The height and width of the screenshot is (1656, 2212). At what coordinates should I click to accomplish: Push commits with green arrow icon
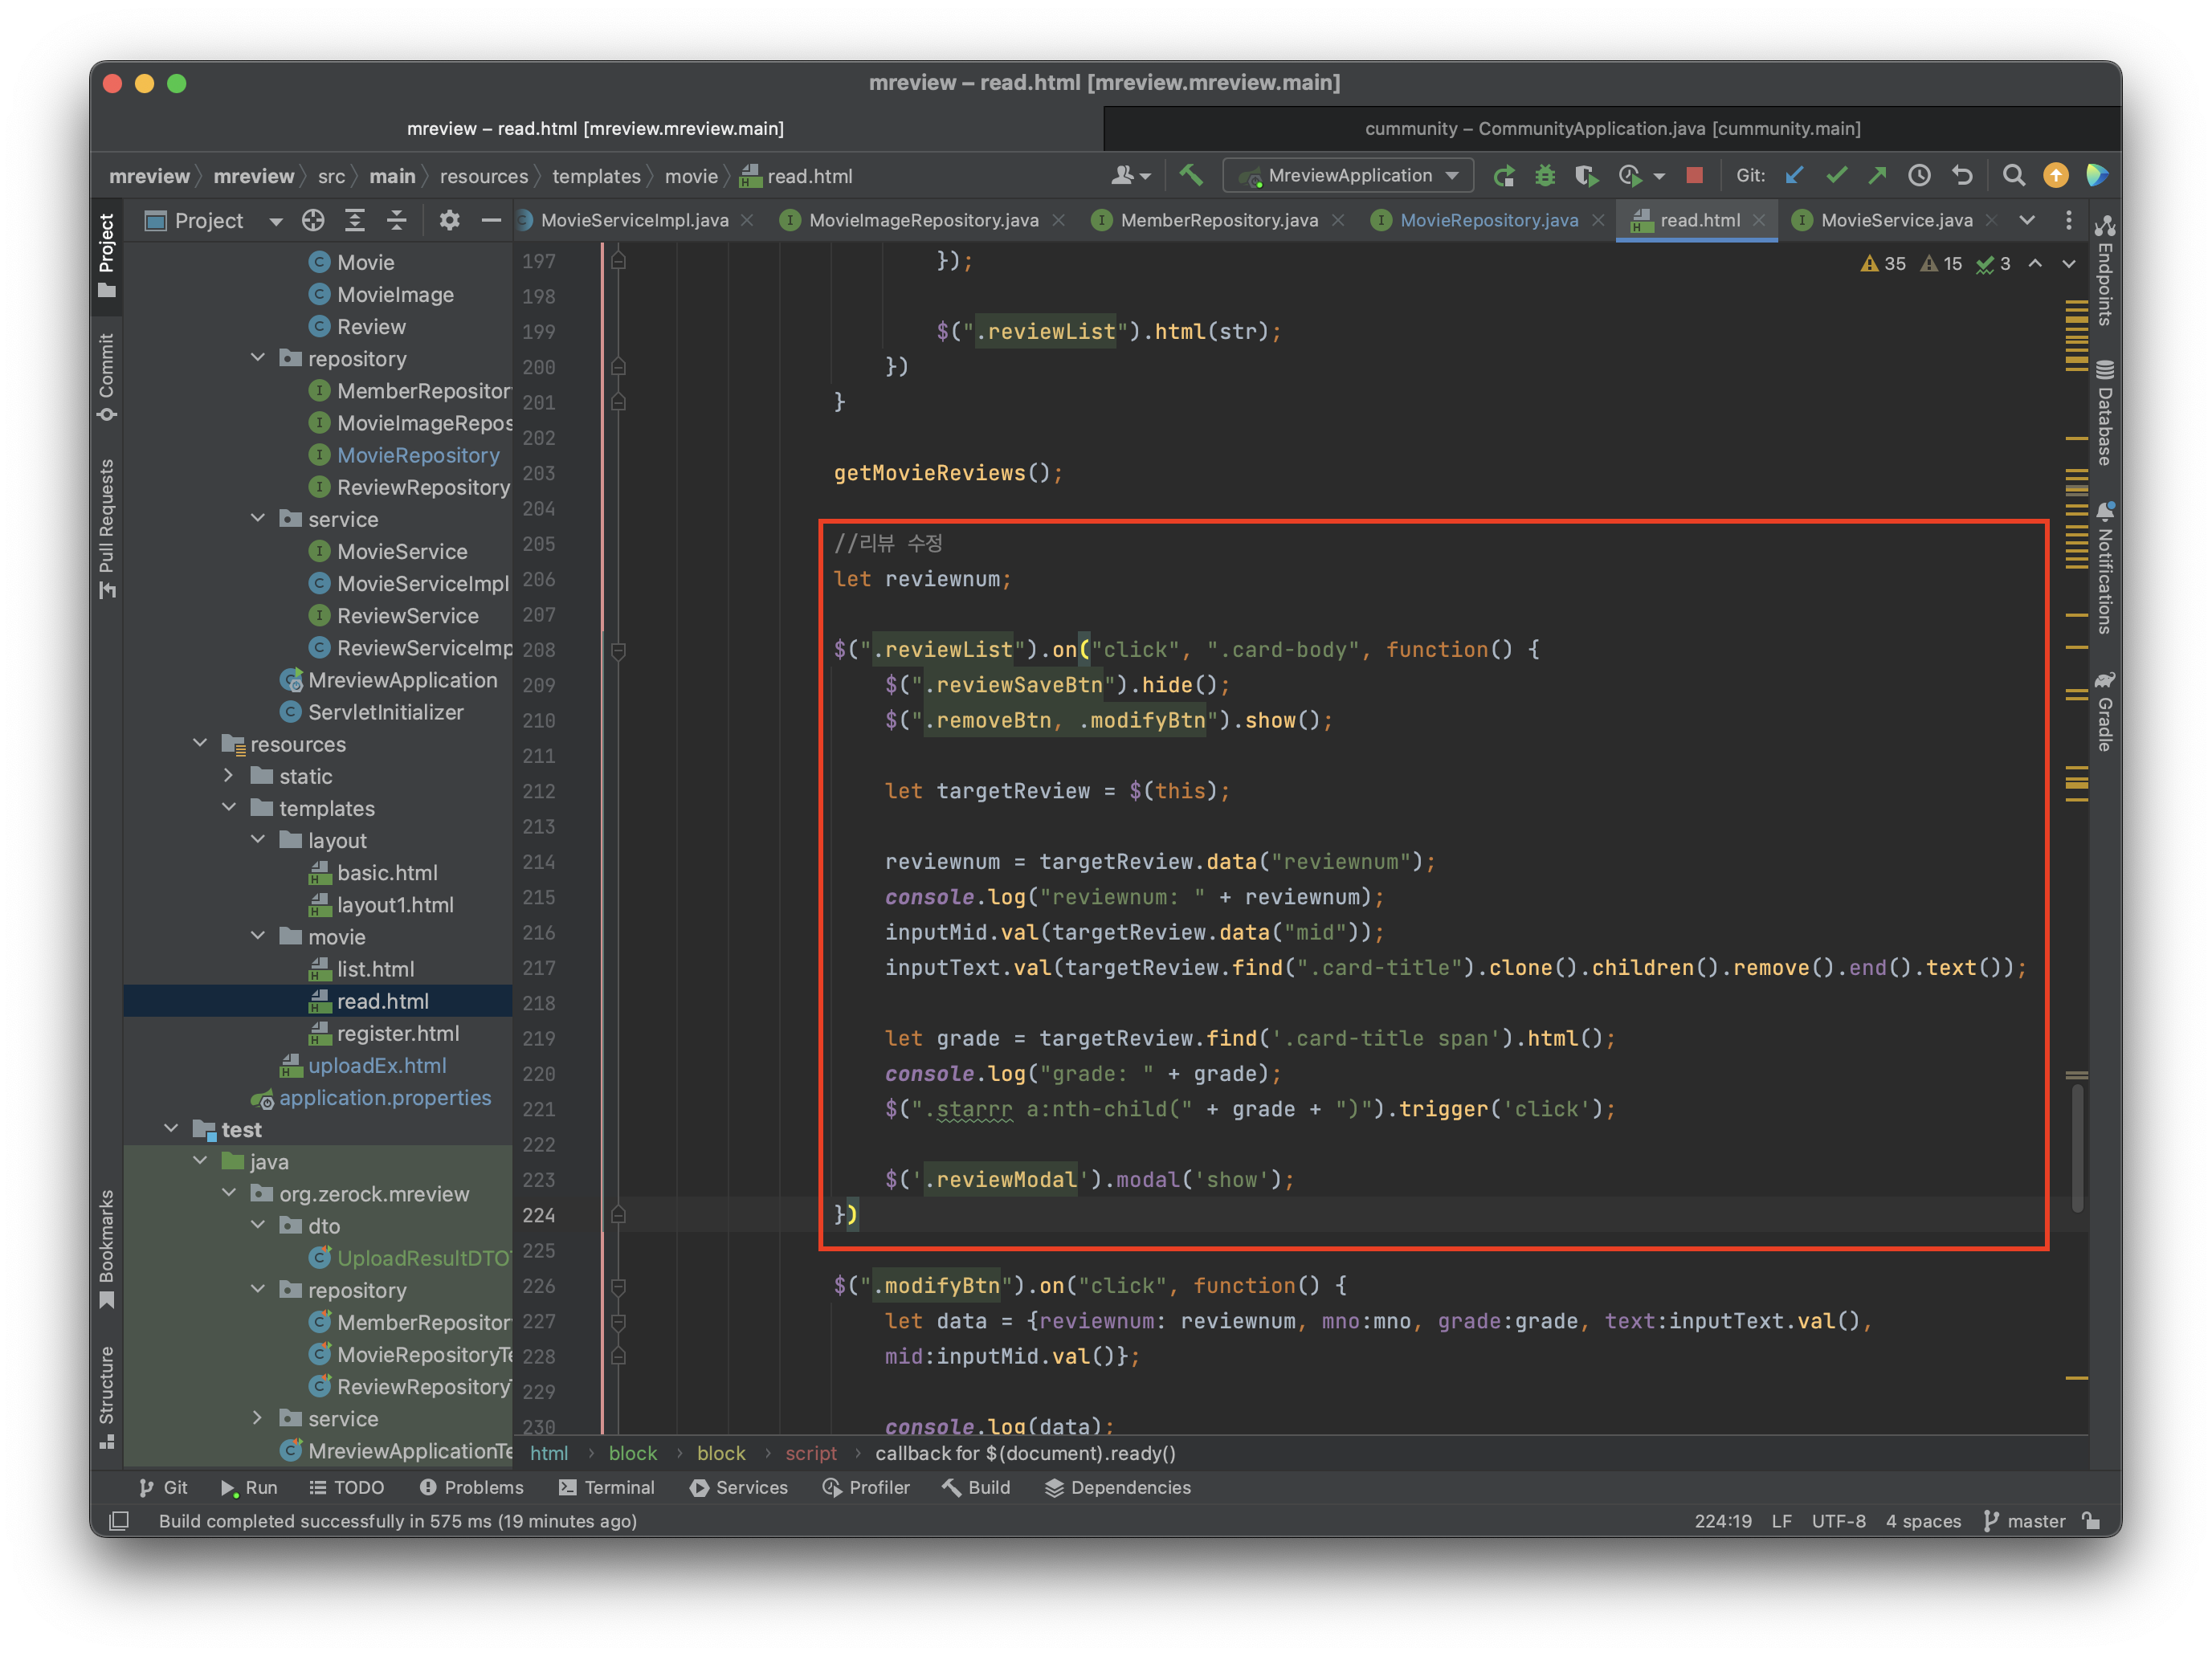(x=1877, y=176)
